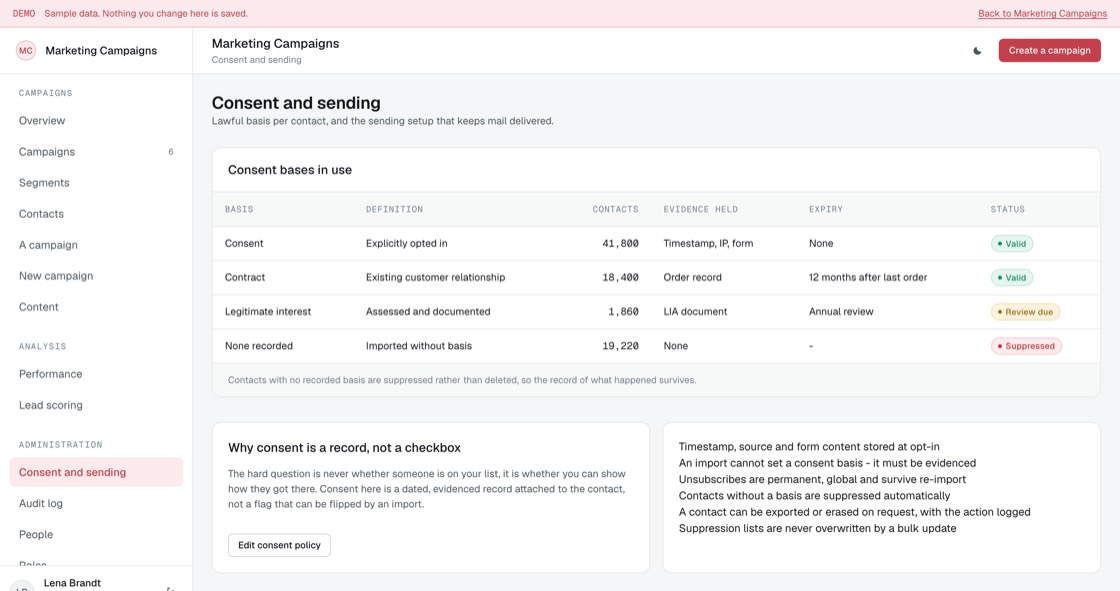
Task: Select A campaign in the sidebar
Action: click(x=96, y=245)
